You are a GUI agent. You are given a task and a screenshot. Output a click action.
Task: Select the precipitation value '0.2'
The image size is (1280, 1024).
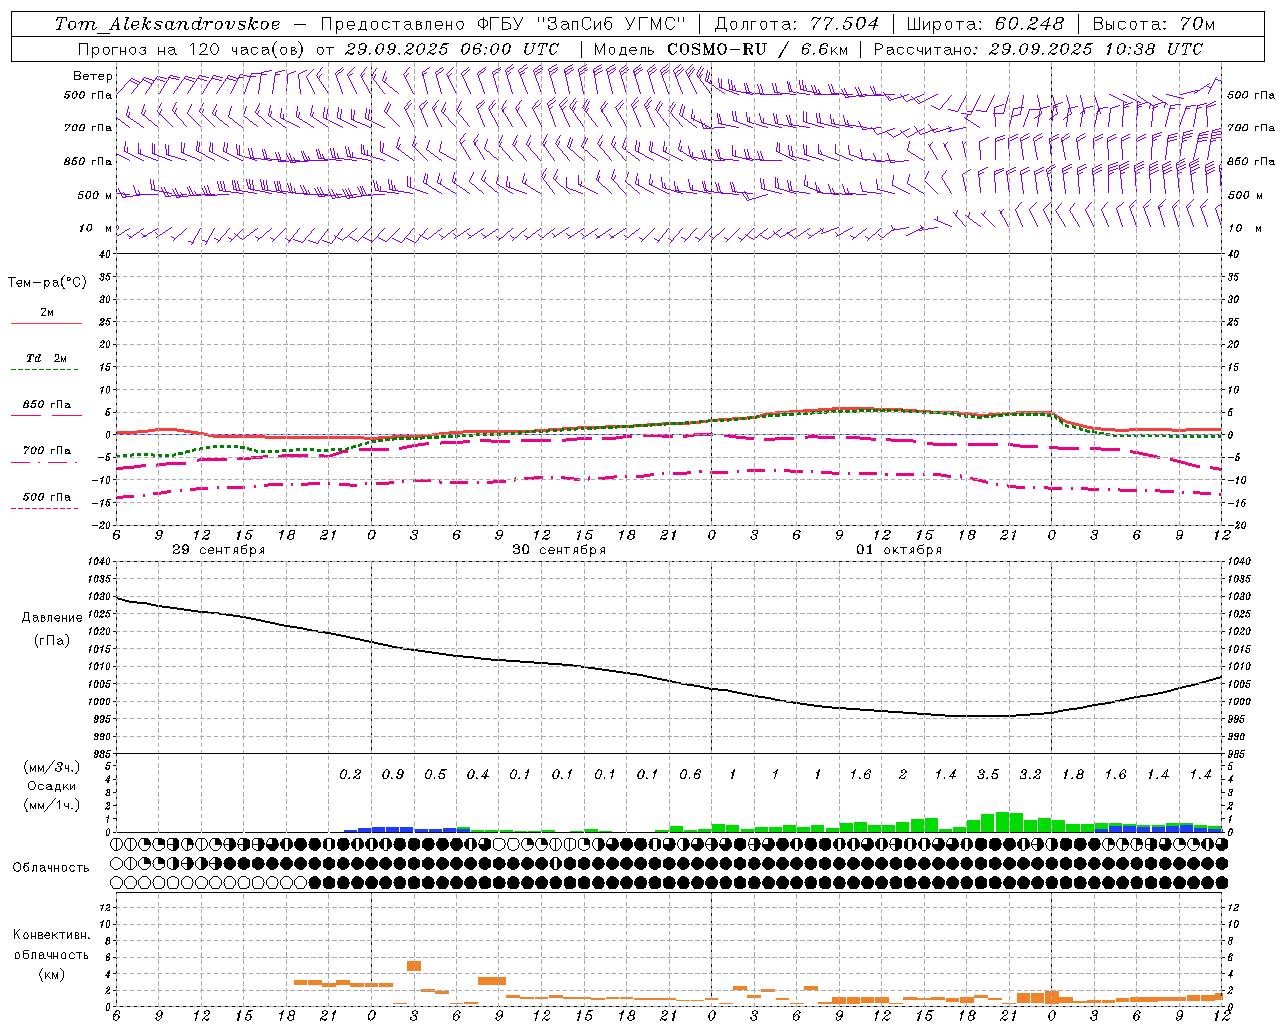pyautogui.click(x=350, y=775)
